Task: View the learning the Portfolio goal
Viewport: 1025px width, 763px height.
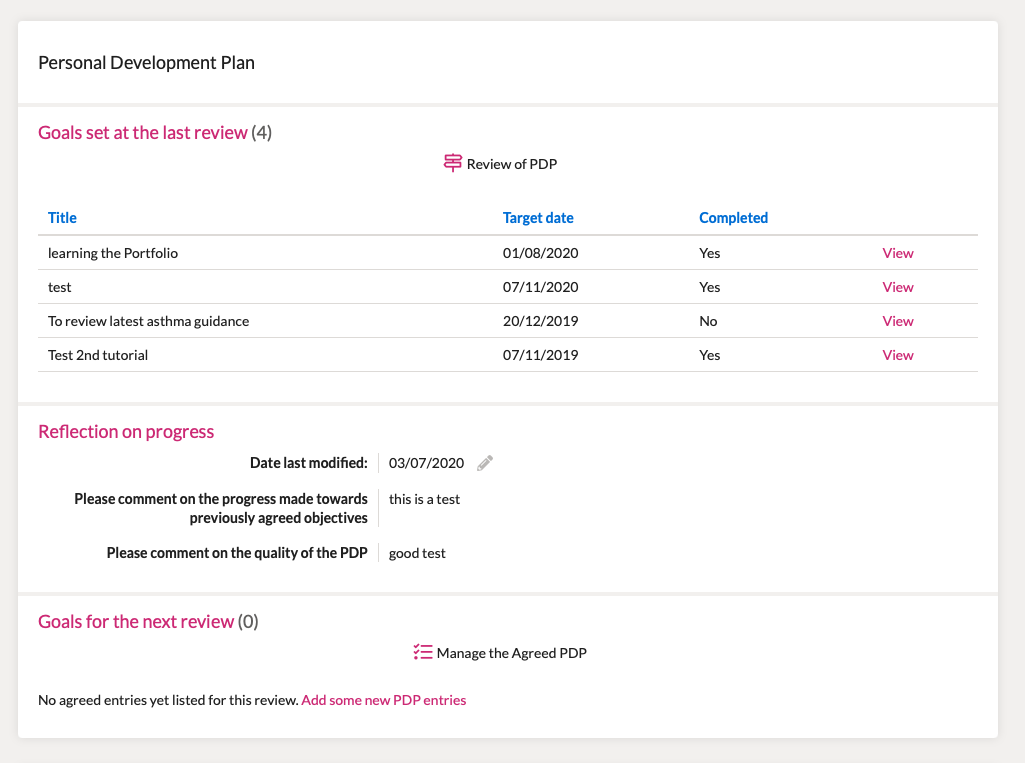Action: point(898,253)
